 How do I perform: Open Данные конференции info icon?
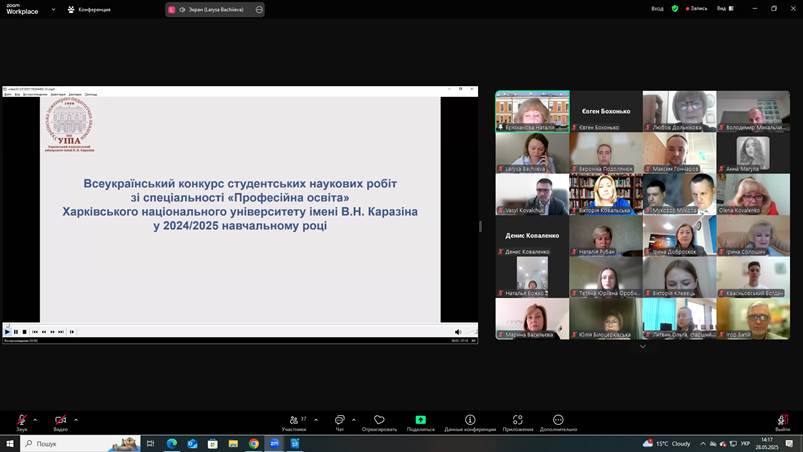coord(469,422)
